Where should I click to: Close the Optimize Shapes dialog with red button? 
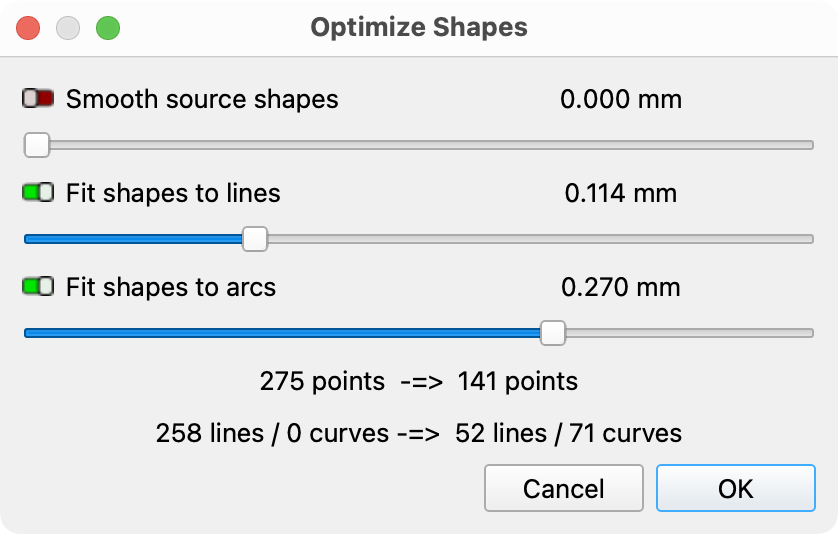[x=28, y=28]
